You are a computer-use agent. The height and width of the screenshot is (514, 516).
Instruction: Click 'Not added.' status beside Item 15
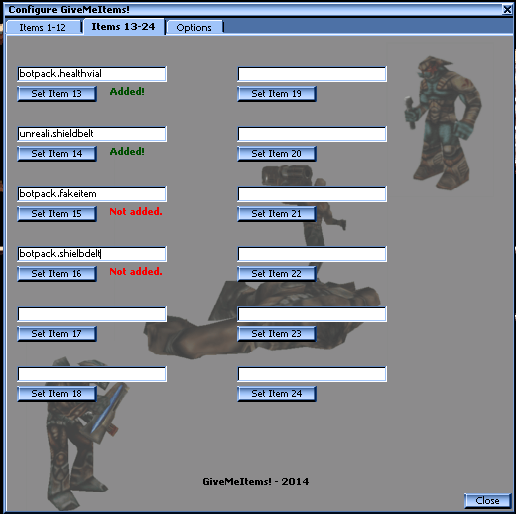coord(136,212)
